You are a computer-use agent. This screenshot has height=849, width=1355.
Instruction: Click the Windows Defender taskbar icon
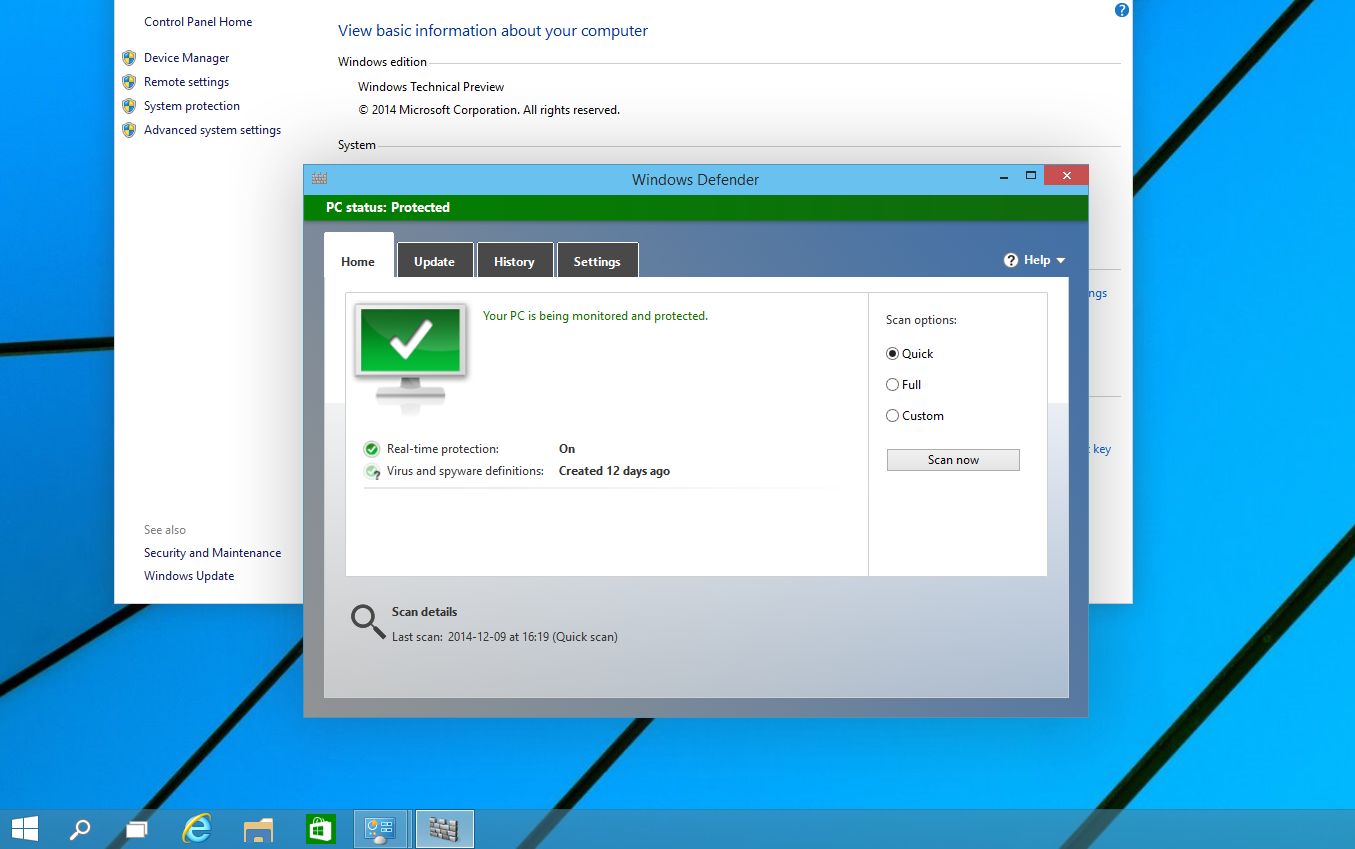443,828
